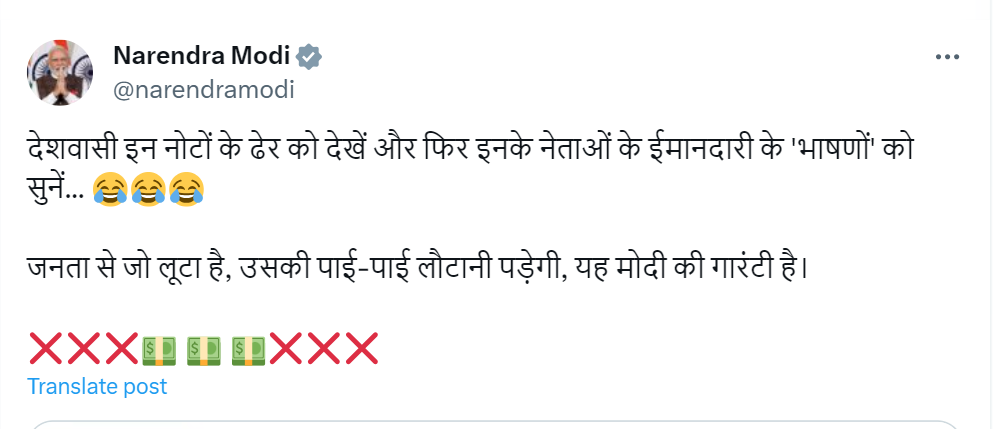This screenshot has height=429, width=1000.
Task: Click the red cross just before the banknotes
Action: point(121,348)
